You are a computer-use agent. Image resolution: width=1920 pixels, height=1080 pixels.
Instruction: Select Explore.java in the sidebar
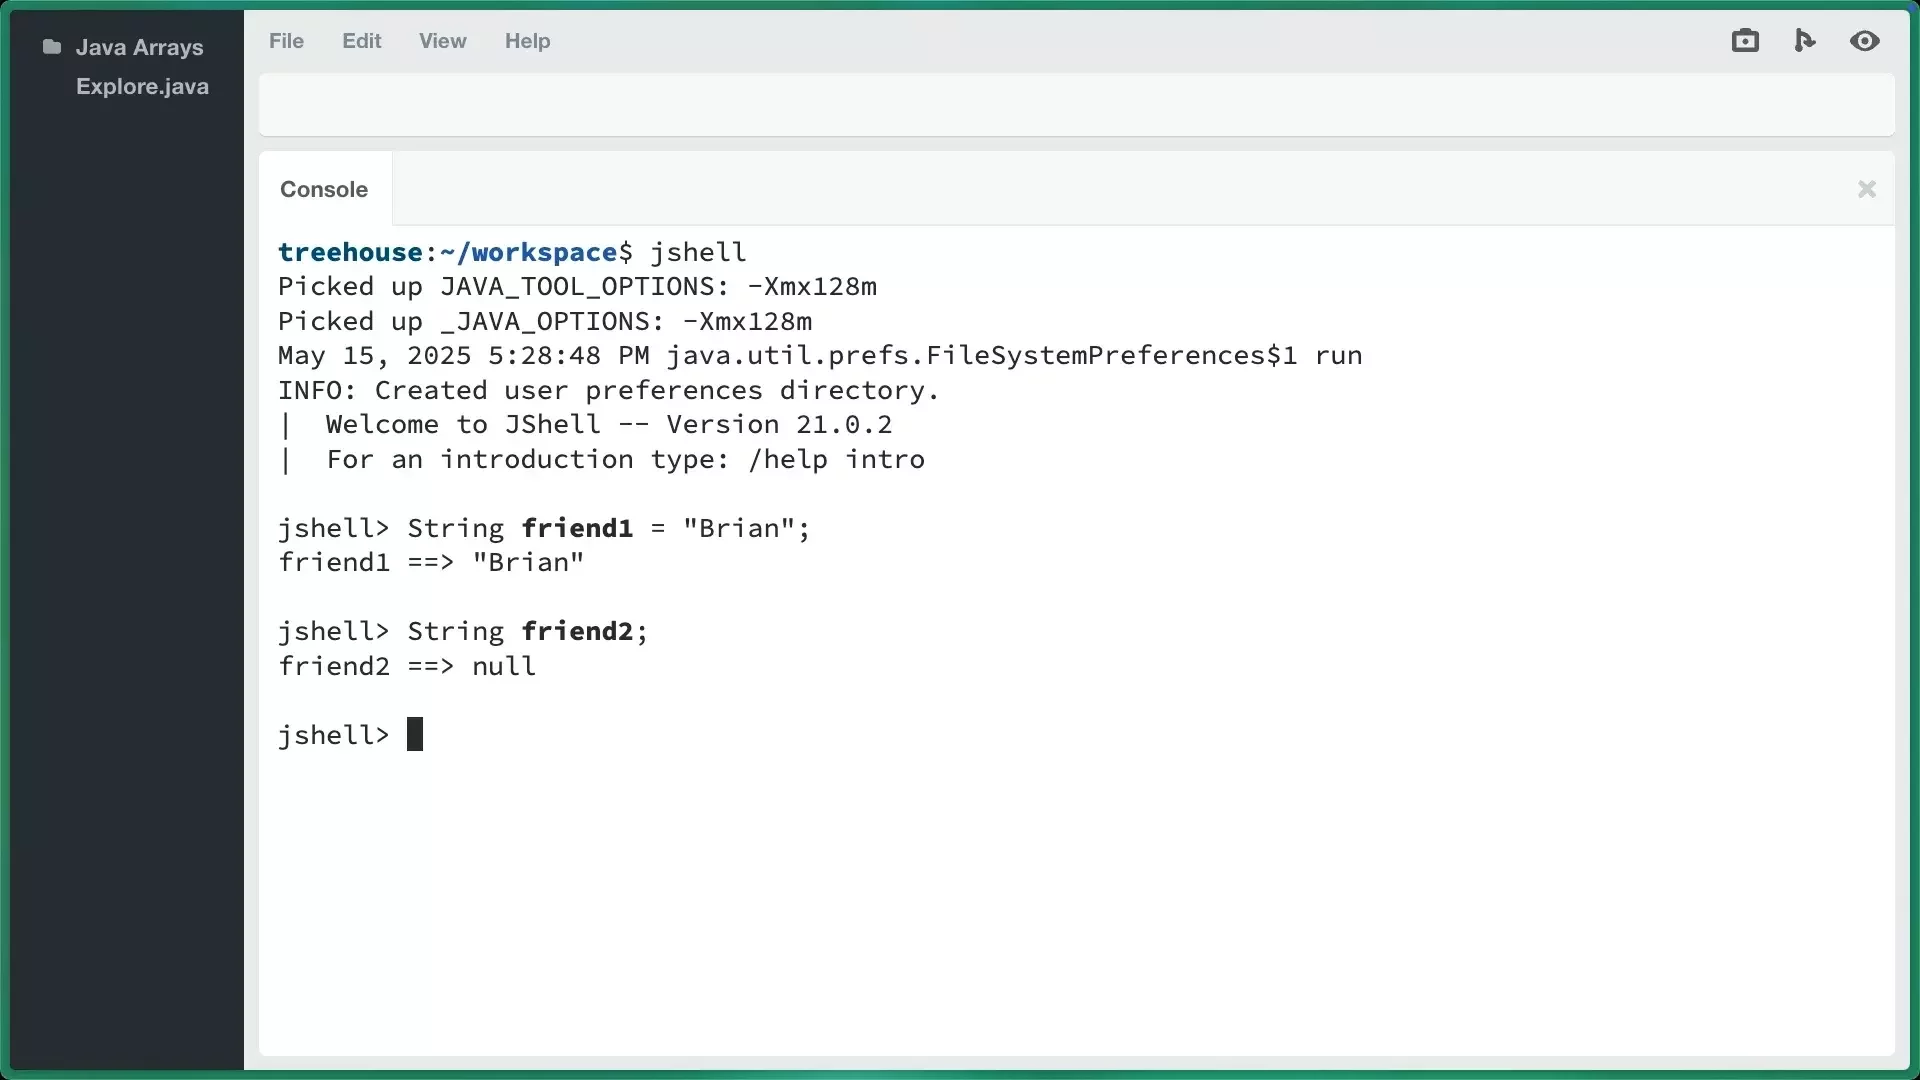142,86
